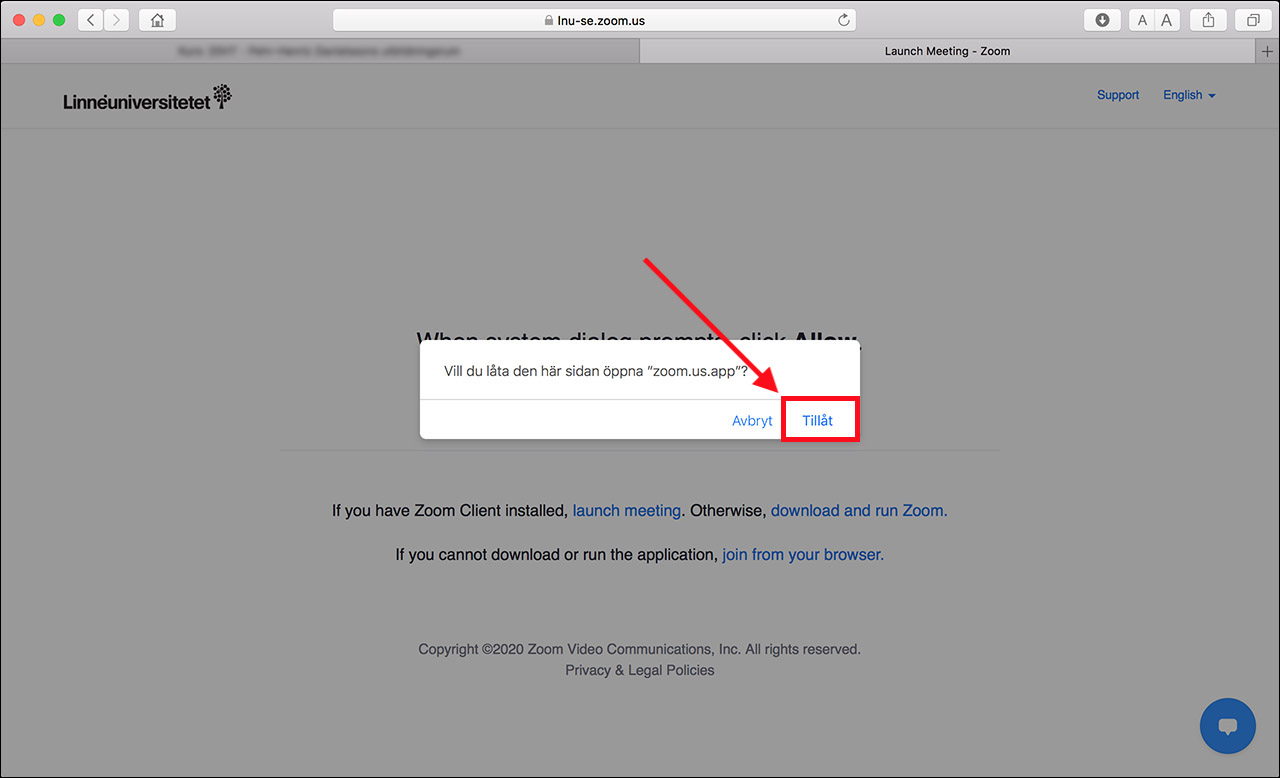1280x778 pixels.
Task: Click the 'download and run Zoom' link
Action: 858,510
